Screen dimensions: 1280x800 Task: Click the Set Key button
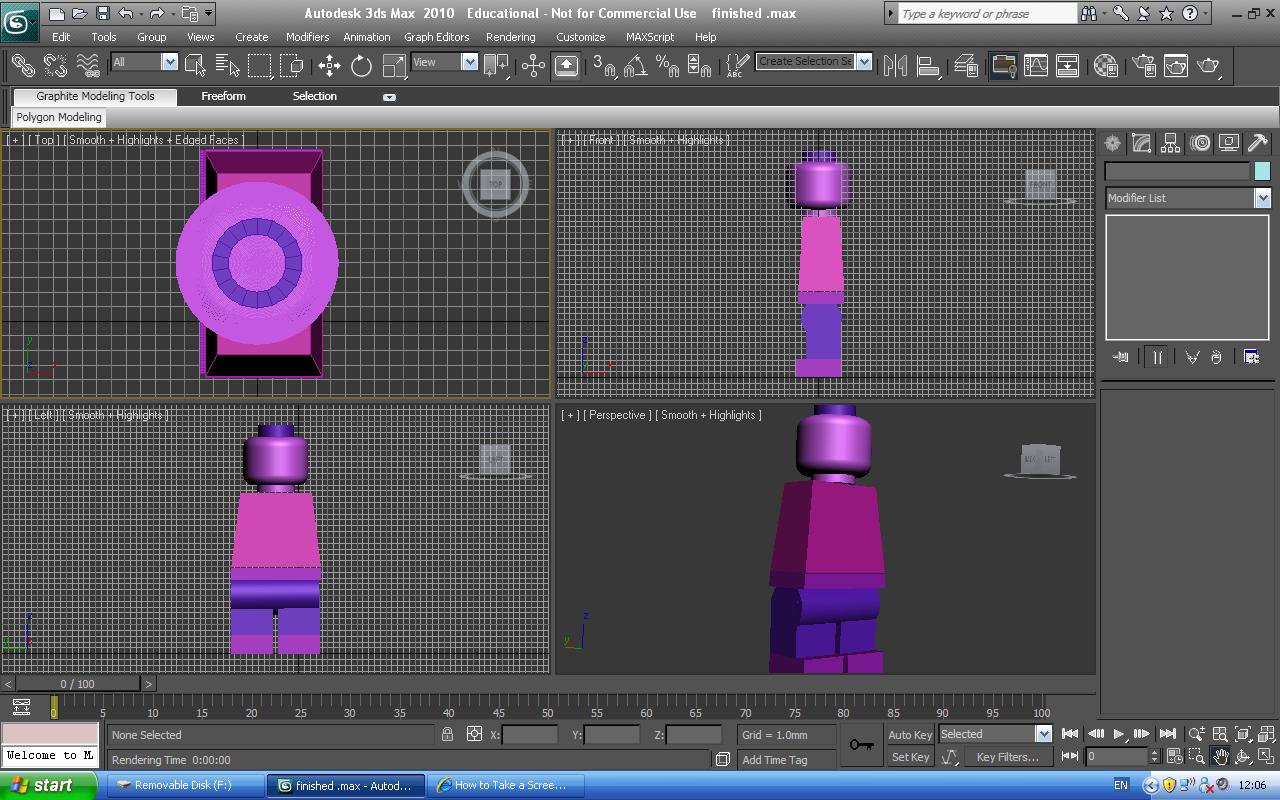(910, 757)
